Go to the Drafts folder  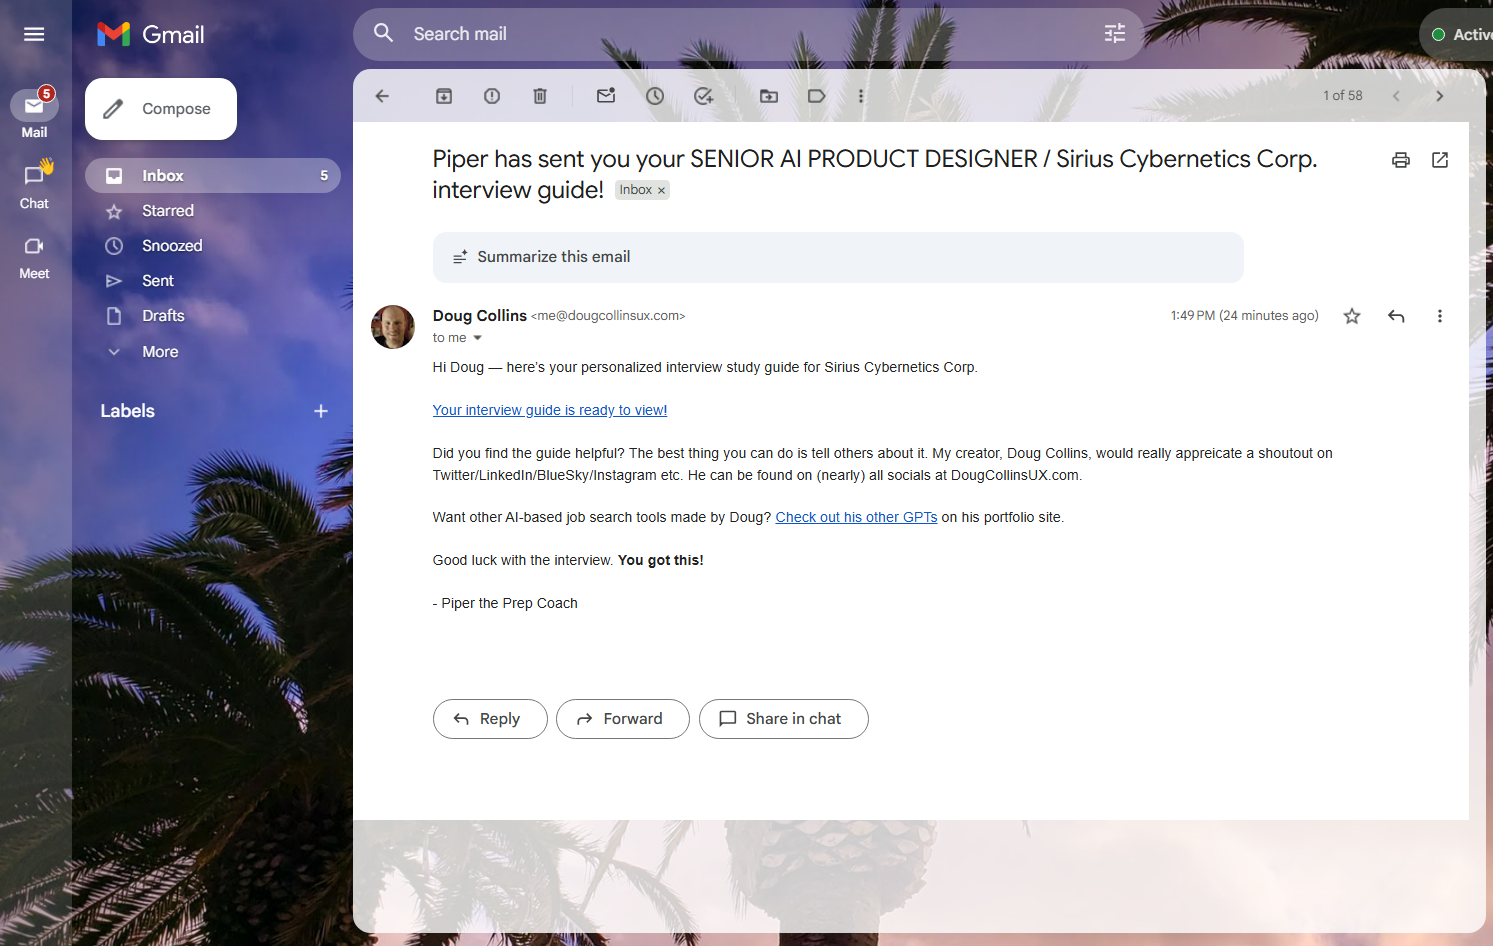pos(163,316)
